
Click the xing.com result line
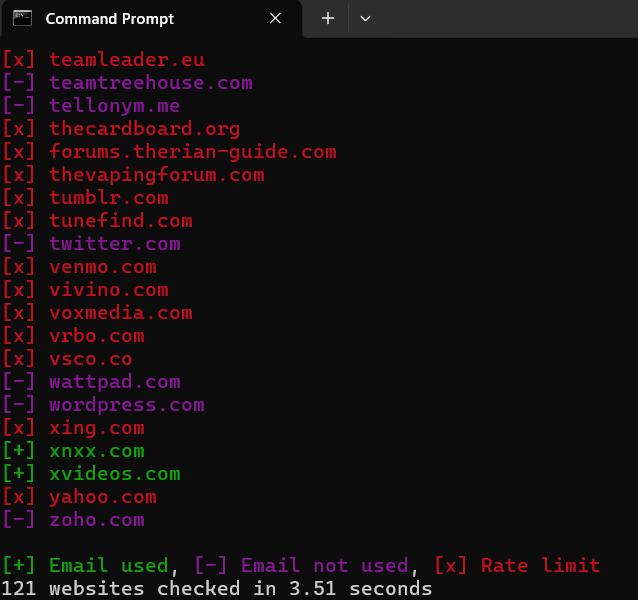click(x=73, y=428)
